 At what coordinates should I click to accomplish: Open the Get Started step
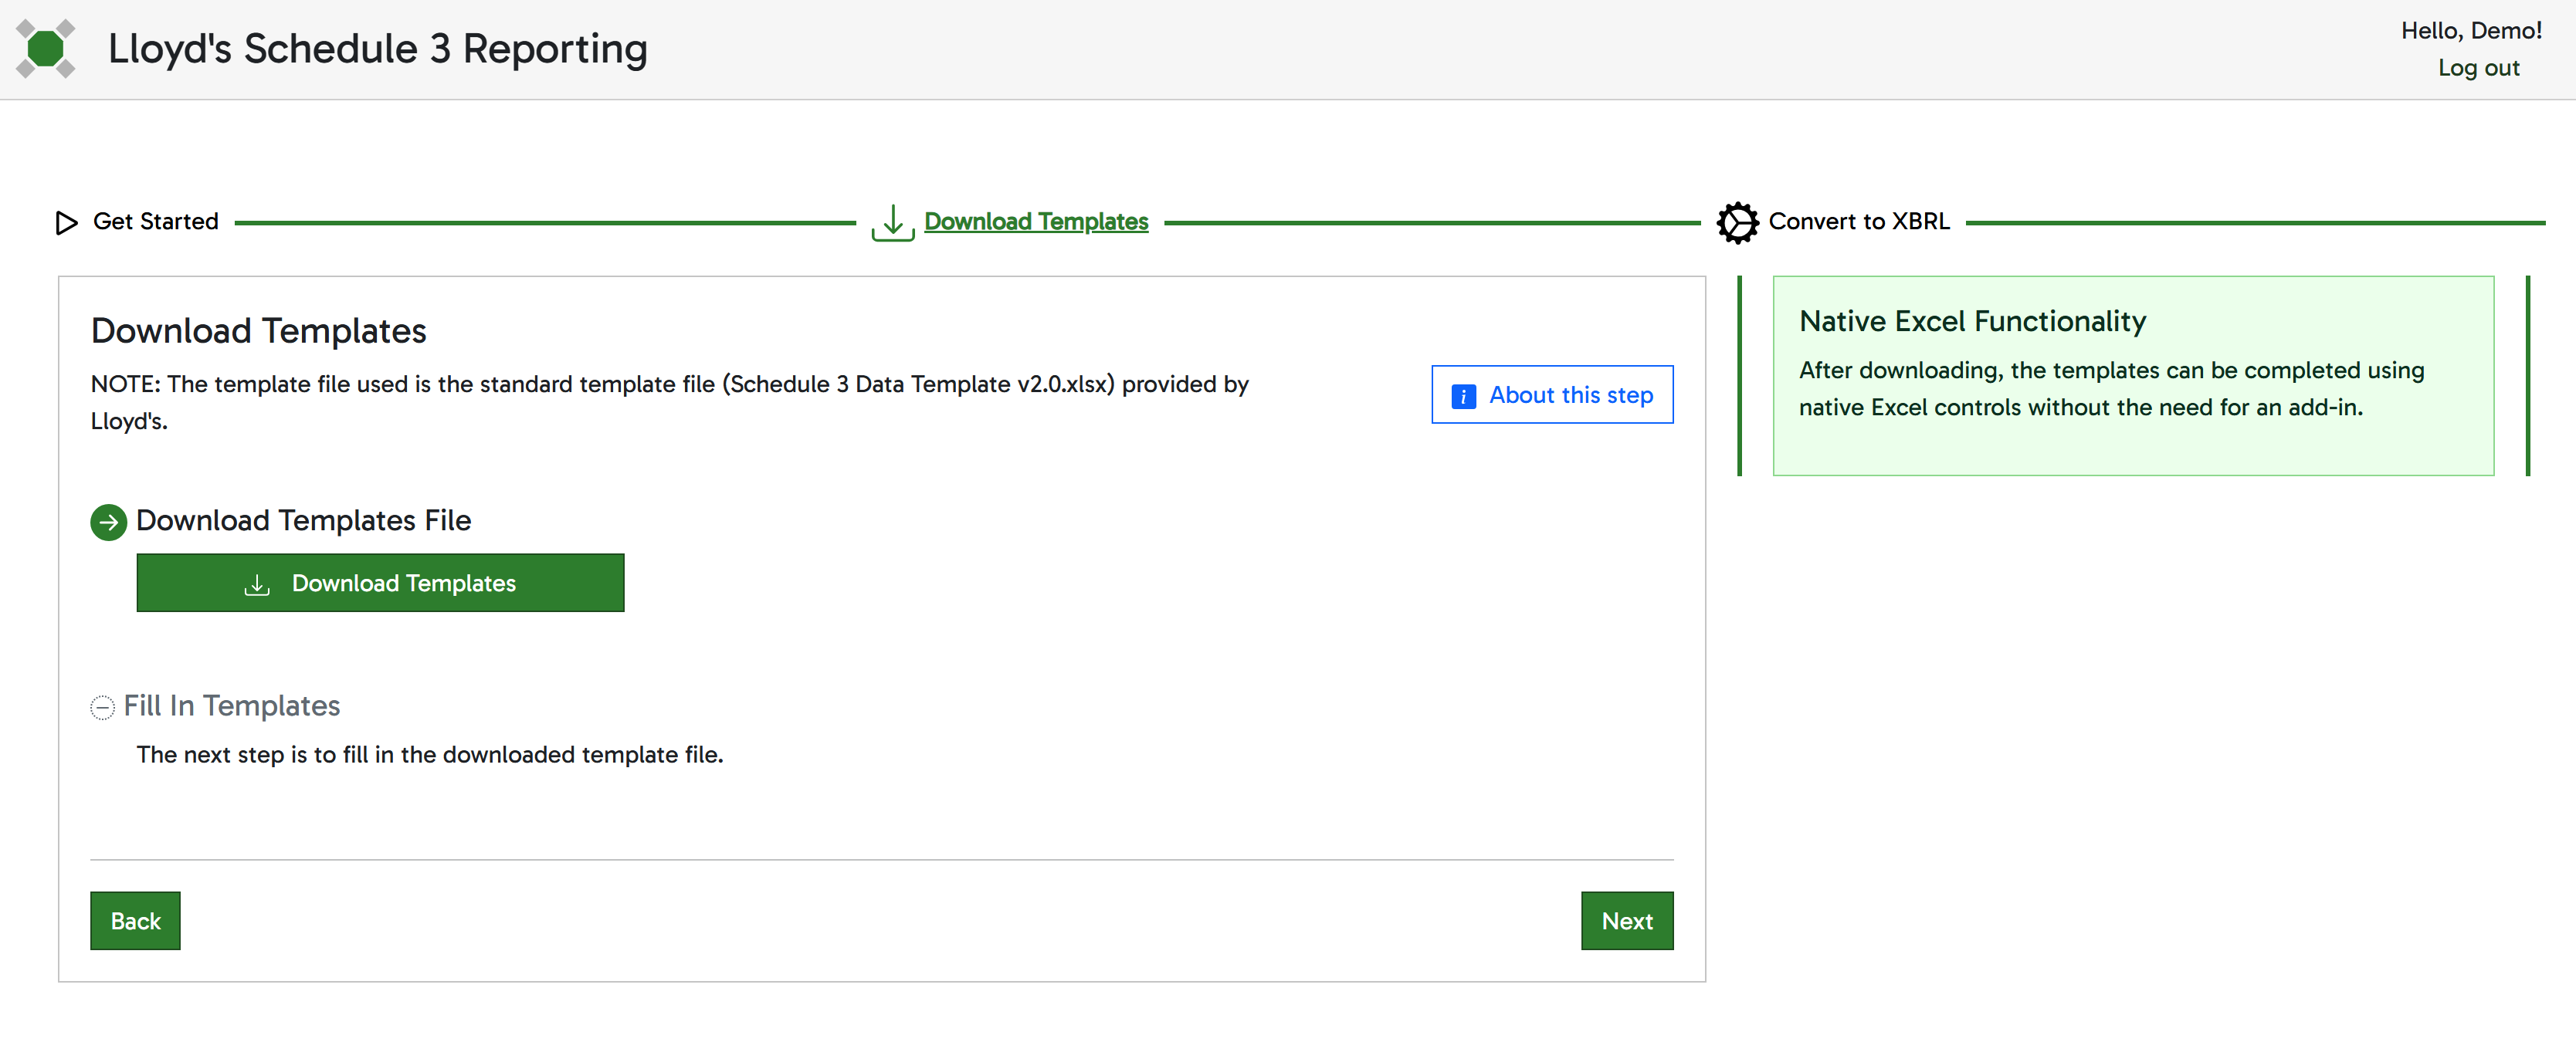[x=155, y=221]
